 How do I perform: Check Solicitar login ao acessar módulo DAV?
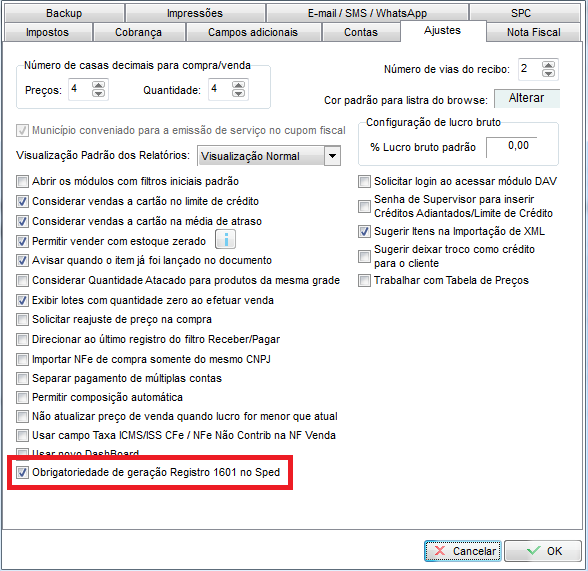point(364,181)
